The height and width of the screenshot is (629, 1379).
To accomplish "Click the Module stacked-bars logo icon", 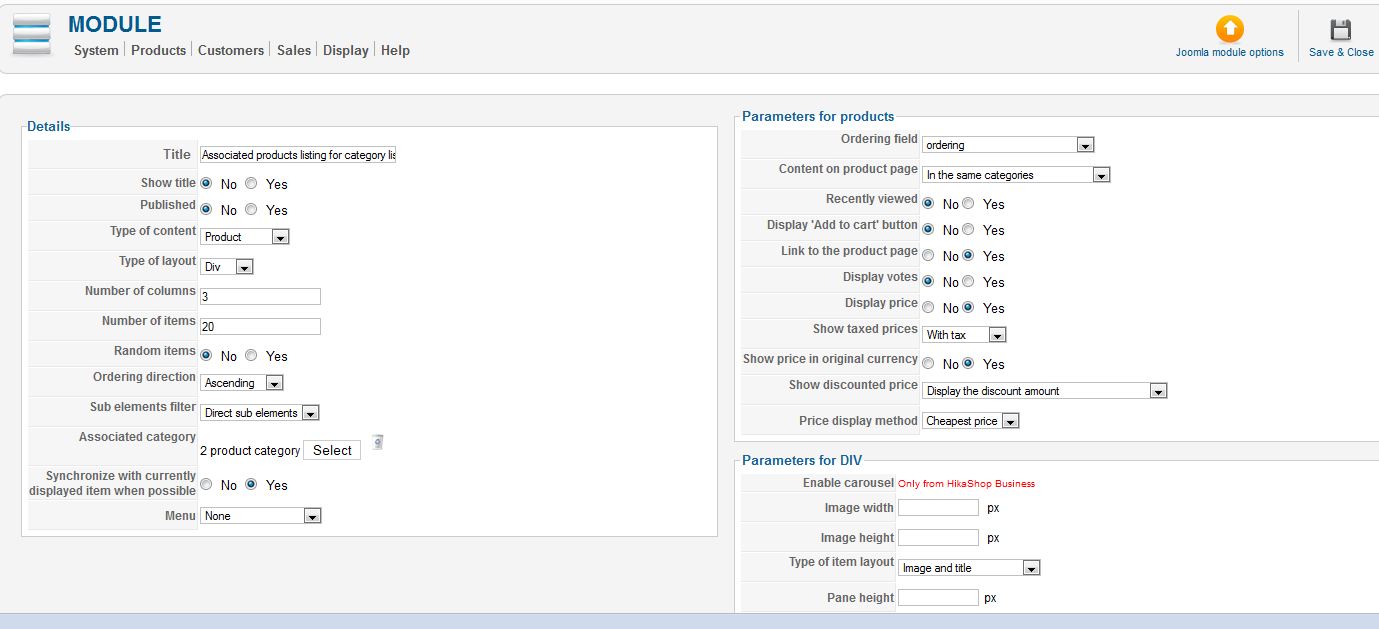I will point(32,35).
